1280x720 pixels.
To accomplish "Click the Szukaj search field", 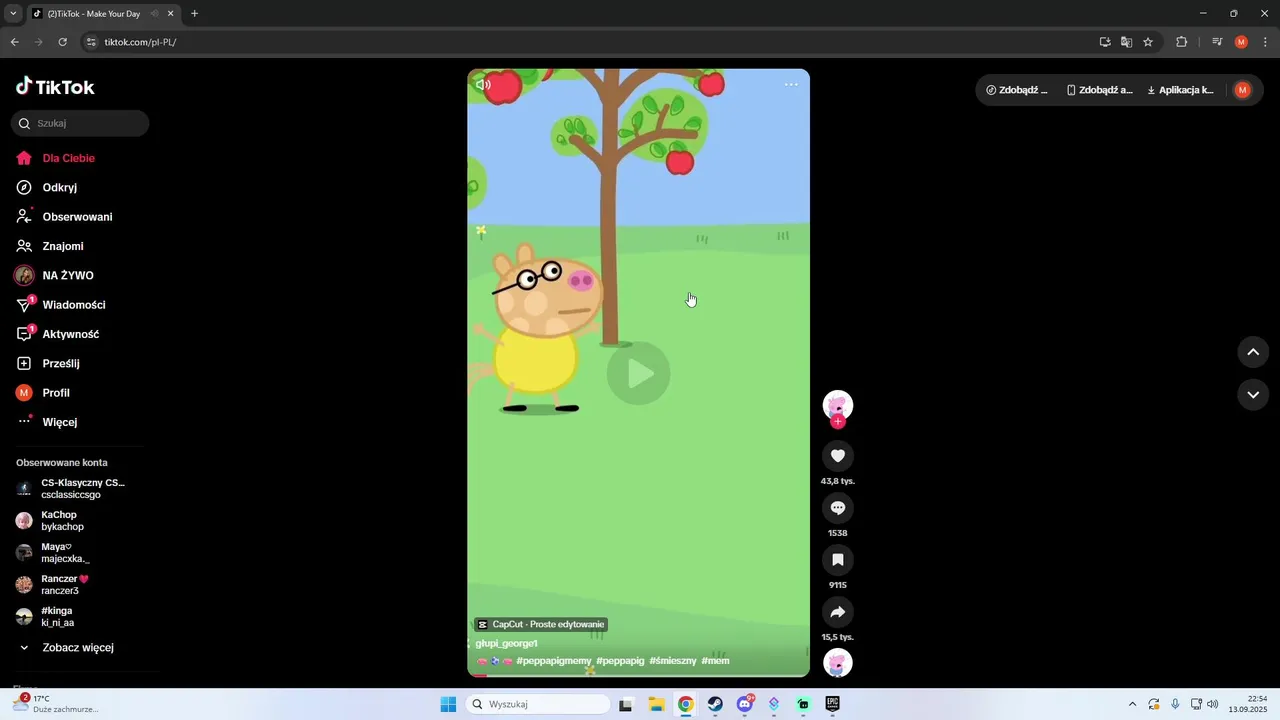I will [x=80, y=123].
